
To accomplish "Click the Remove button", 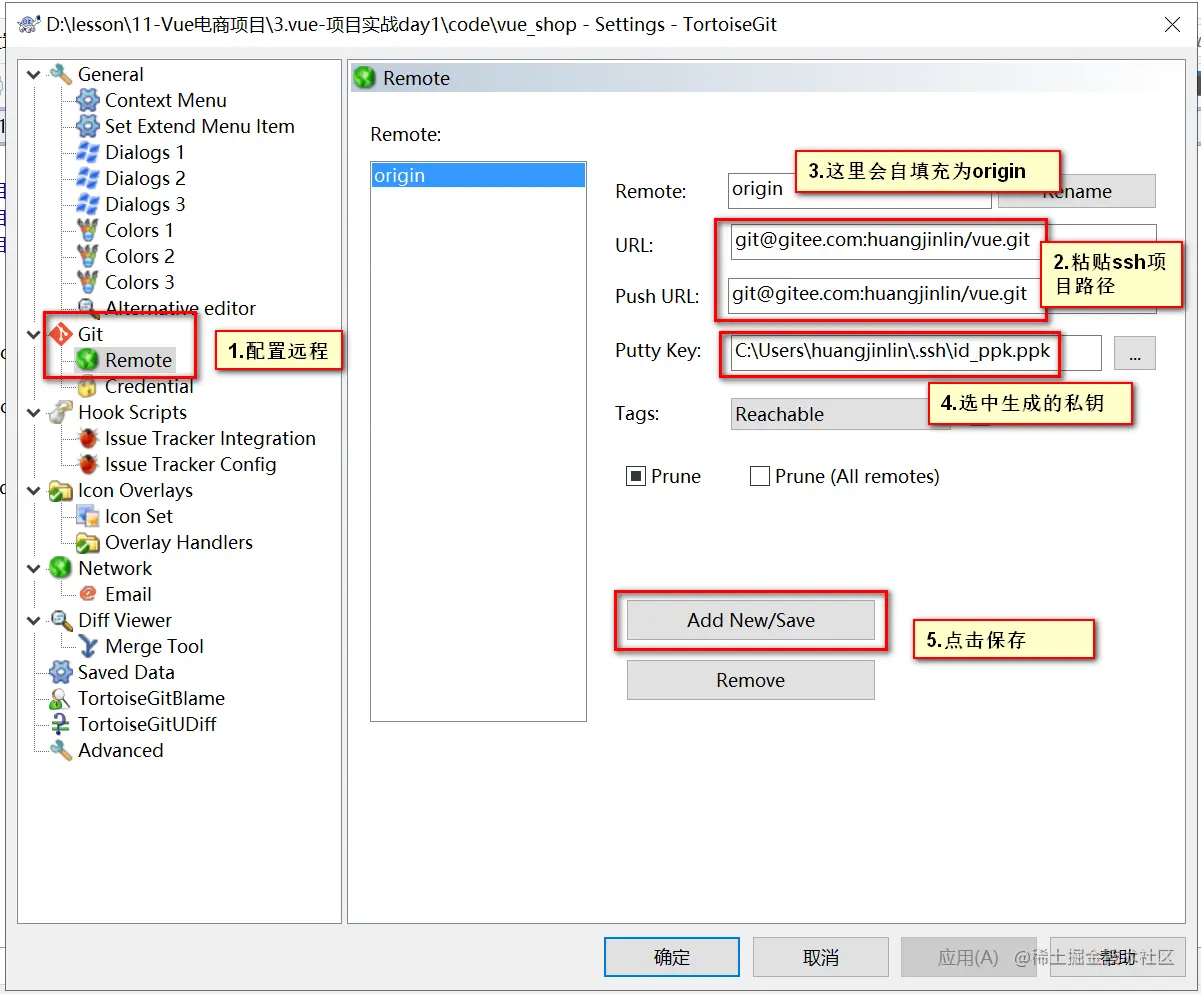I will pos(751,680).
